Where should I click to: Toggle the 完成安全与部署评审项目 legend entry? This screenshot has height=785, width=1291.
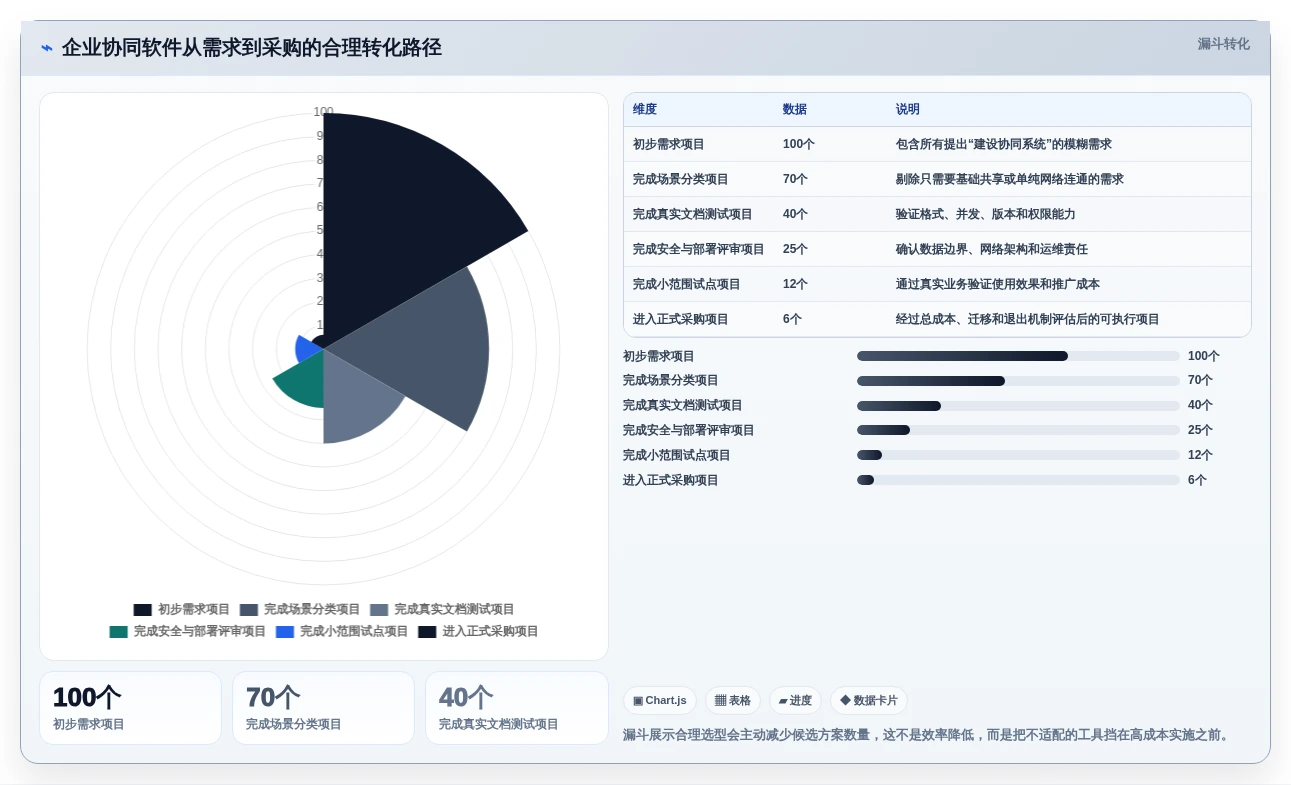pyautogui.click(x=188, y=631)
